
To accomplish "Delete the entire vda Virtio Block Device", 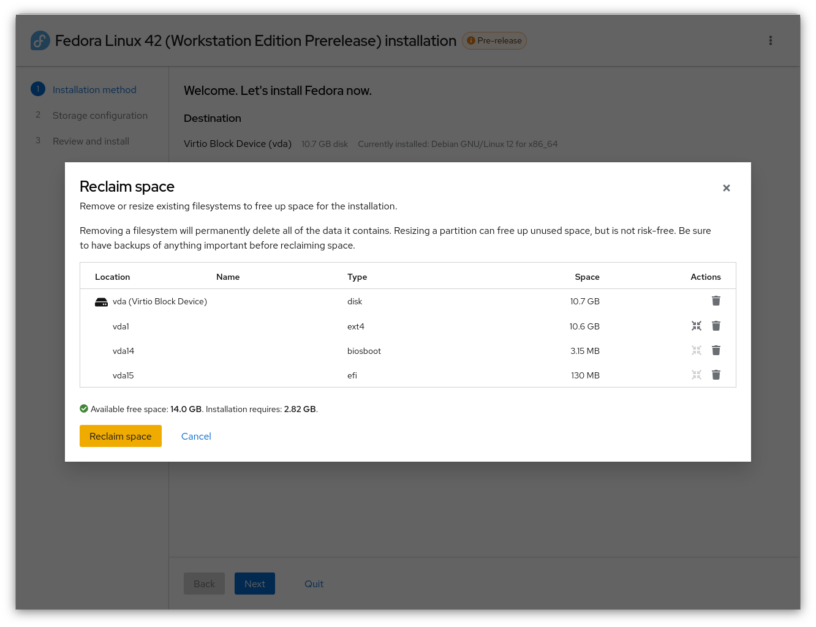I will [x=716, y=300].
